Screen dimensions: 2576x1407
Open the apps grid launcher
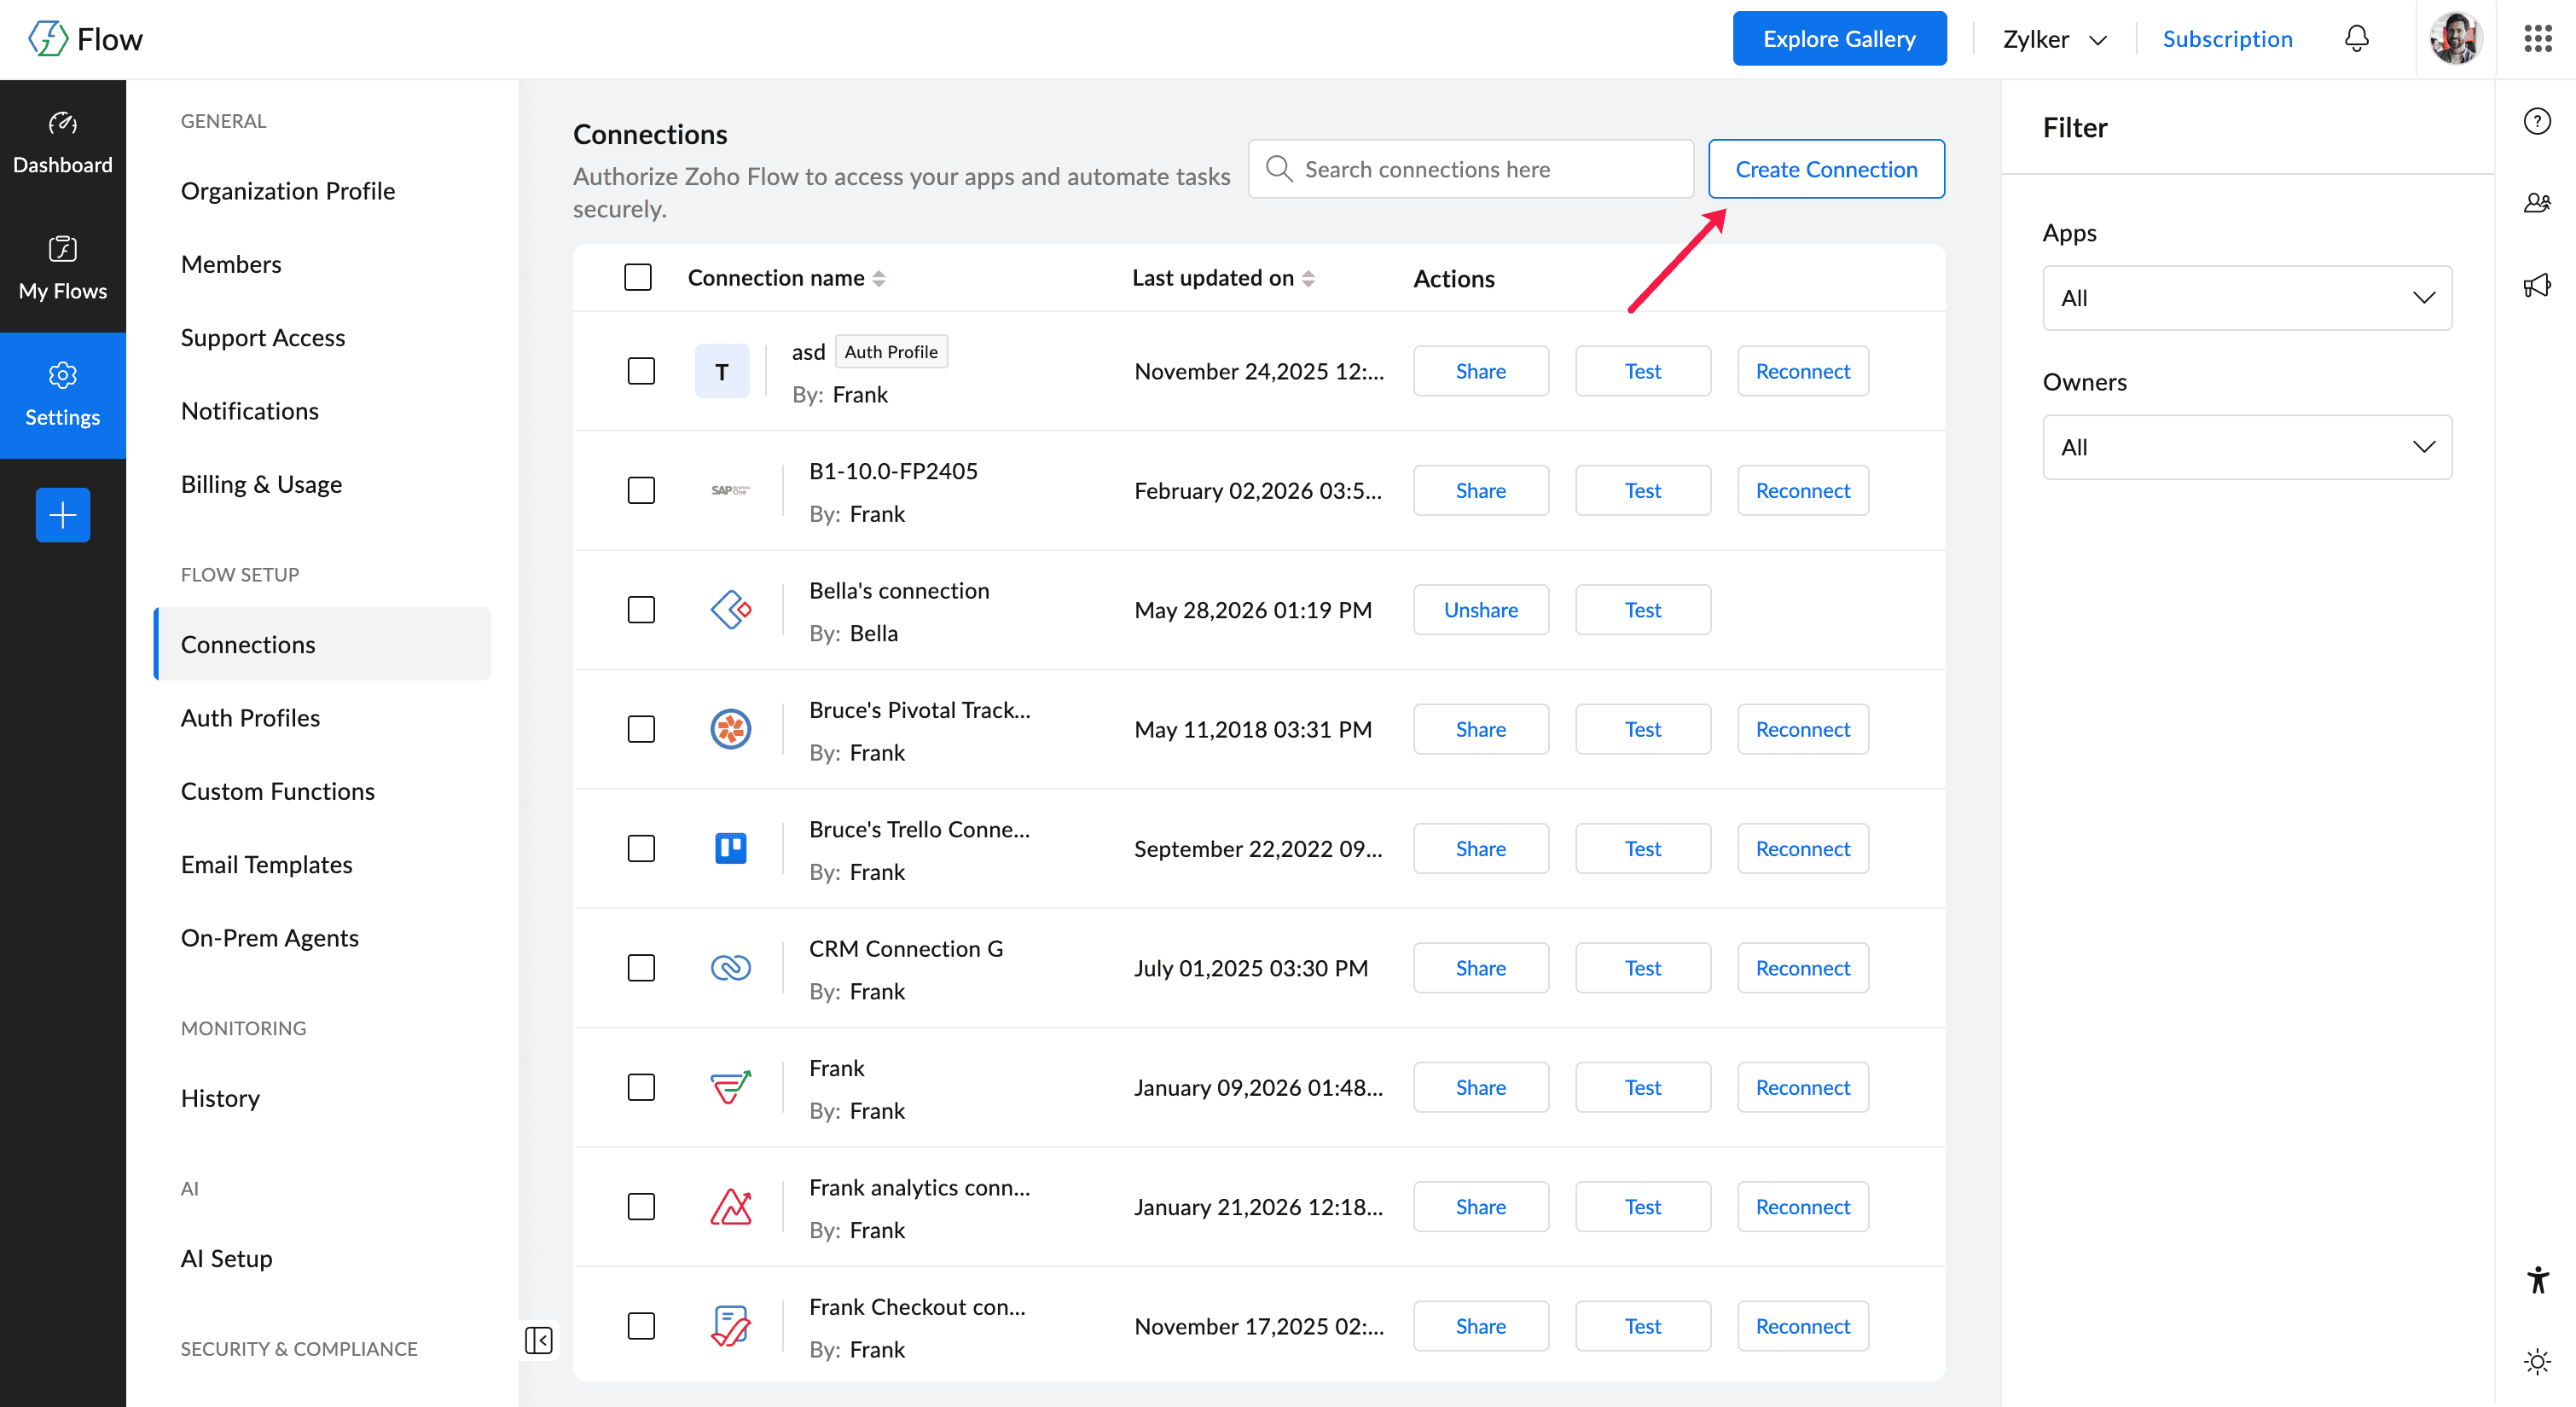(x=2538, y=39)
